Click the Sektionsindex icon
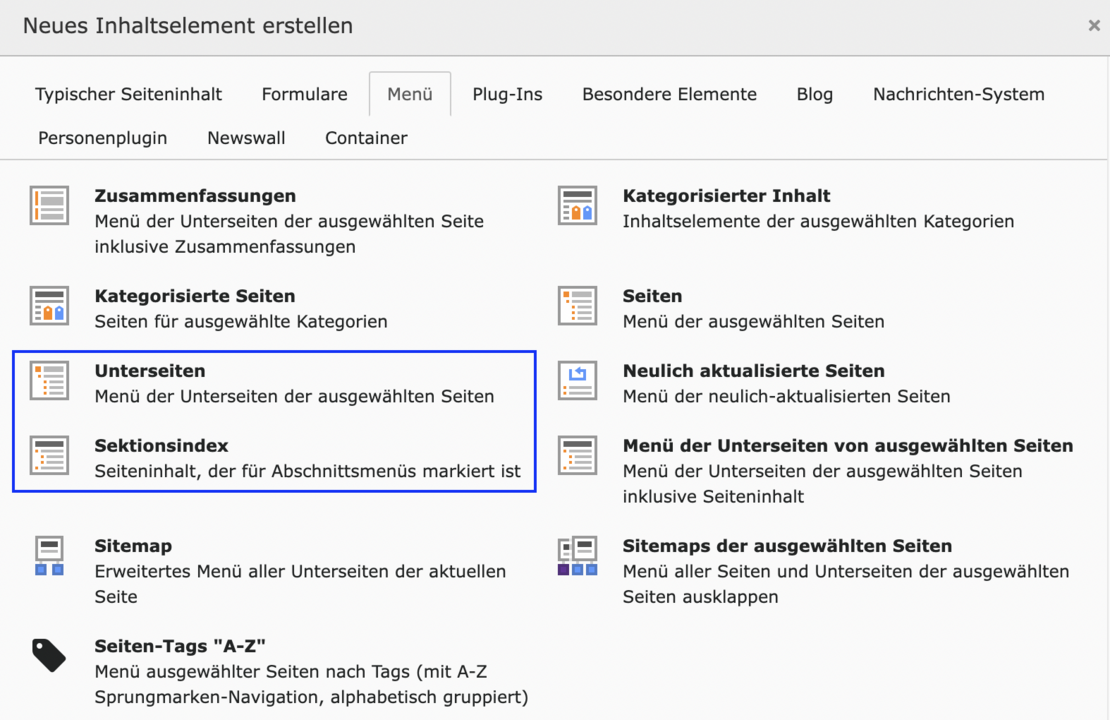 coord(49,456)
